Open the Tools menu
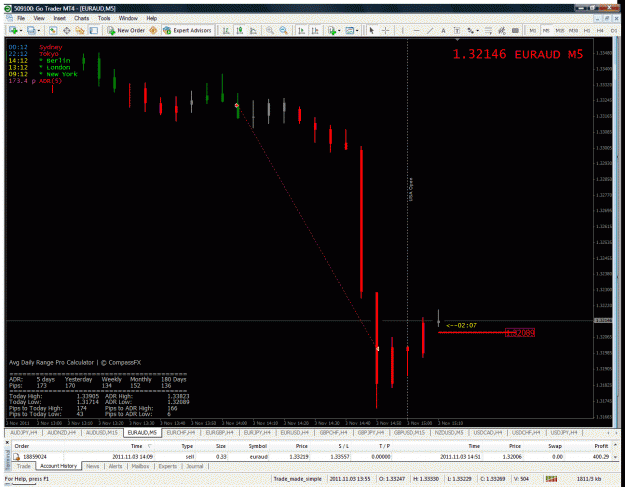 tap(104, 18)
